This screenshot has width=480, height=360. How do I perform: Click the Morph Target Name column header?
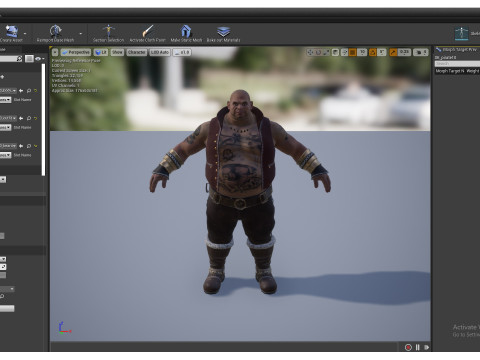(x=450, y=71)
